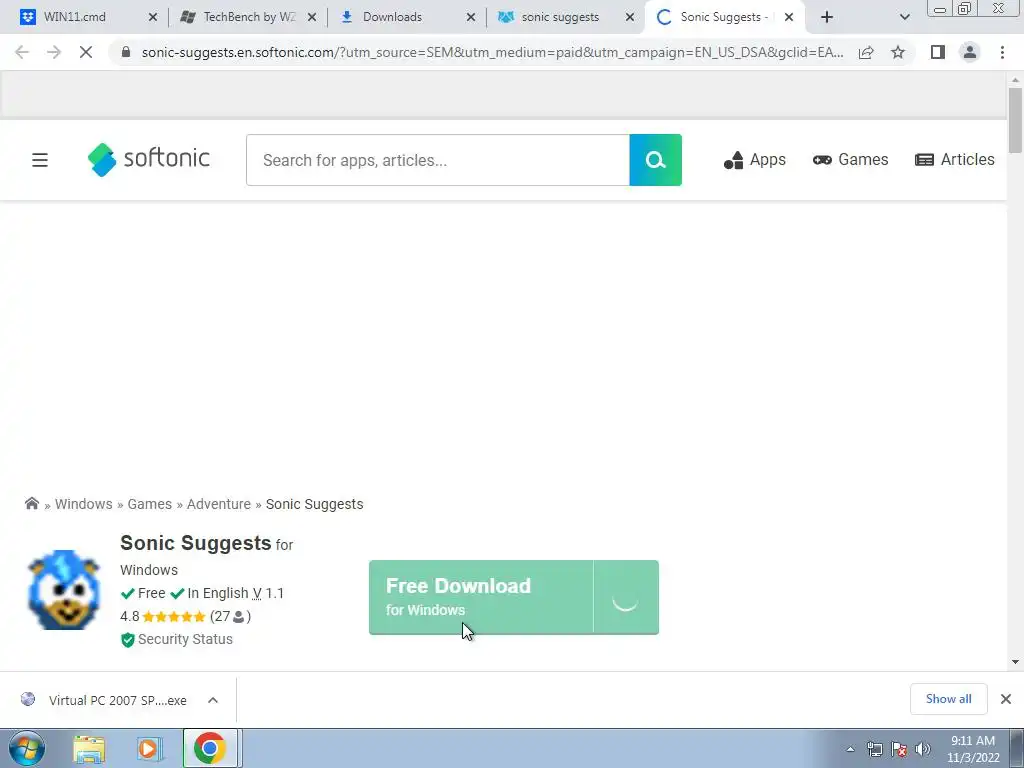Follow the Games breadcrumb link
The width and height of the screenshot is (1024, 768).
coord(150,504)
